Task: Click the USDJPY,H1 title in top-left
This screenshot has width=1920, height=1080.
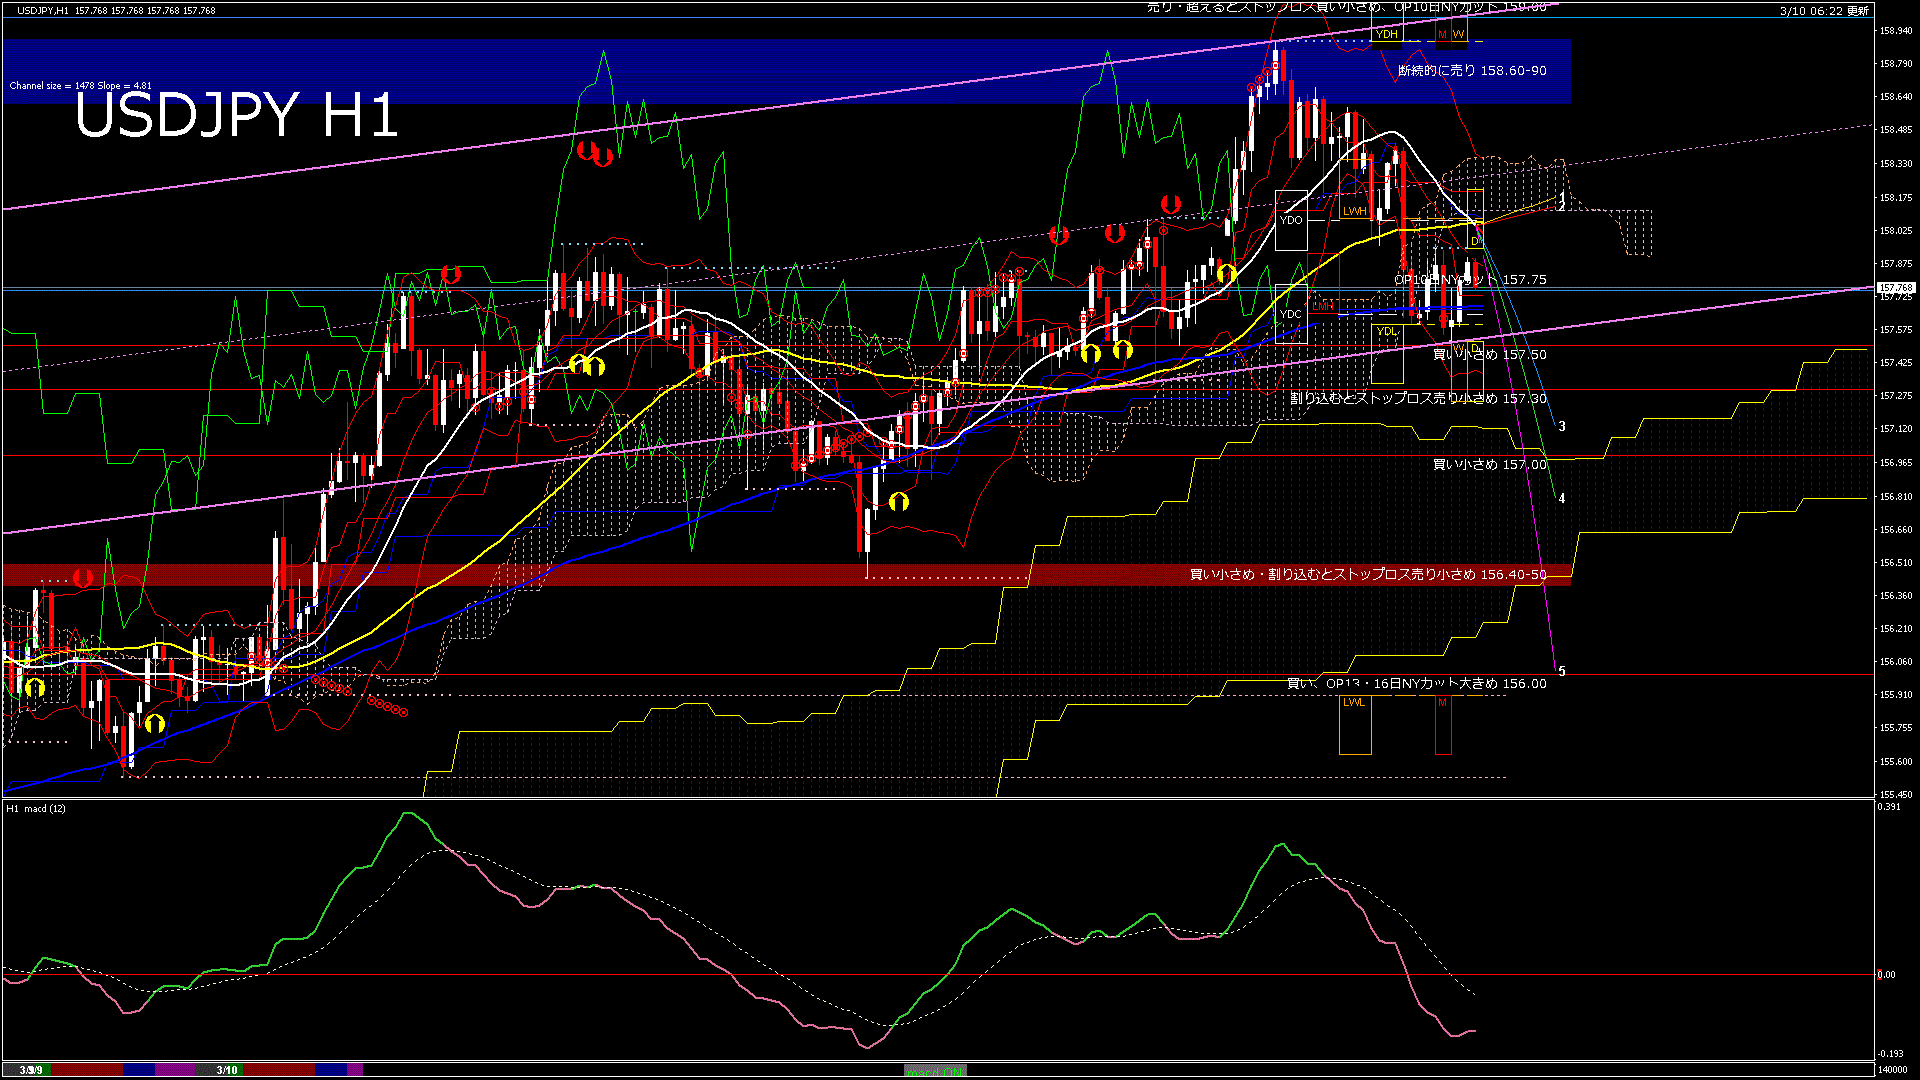Action: (x=44, y=10)
